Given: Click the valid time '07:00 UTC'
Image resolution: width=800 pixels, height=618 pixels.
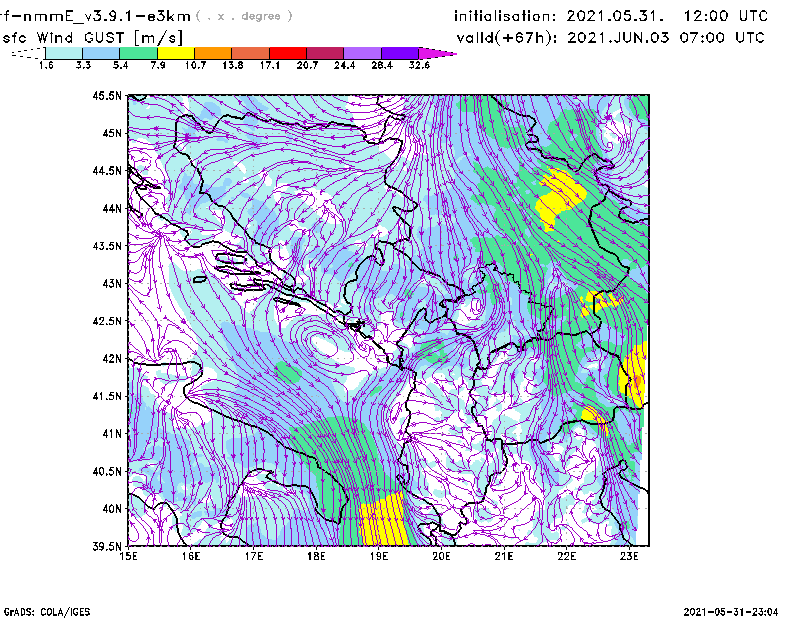Looking at the screenshot, I should (722, 38).
